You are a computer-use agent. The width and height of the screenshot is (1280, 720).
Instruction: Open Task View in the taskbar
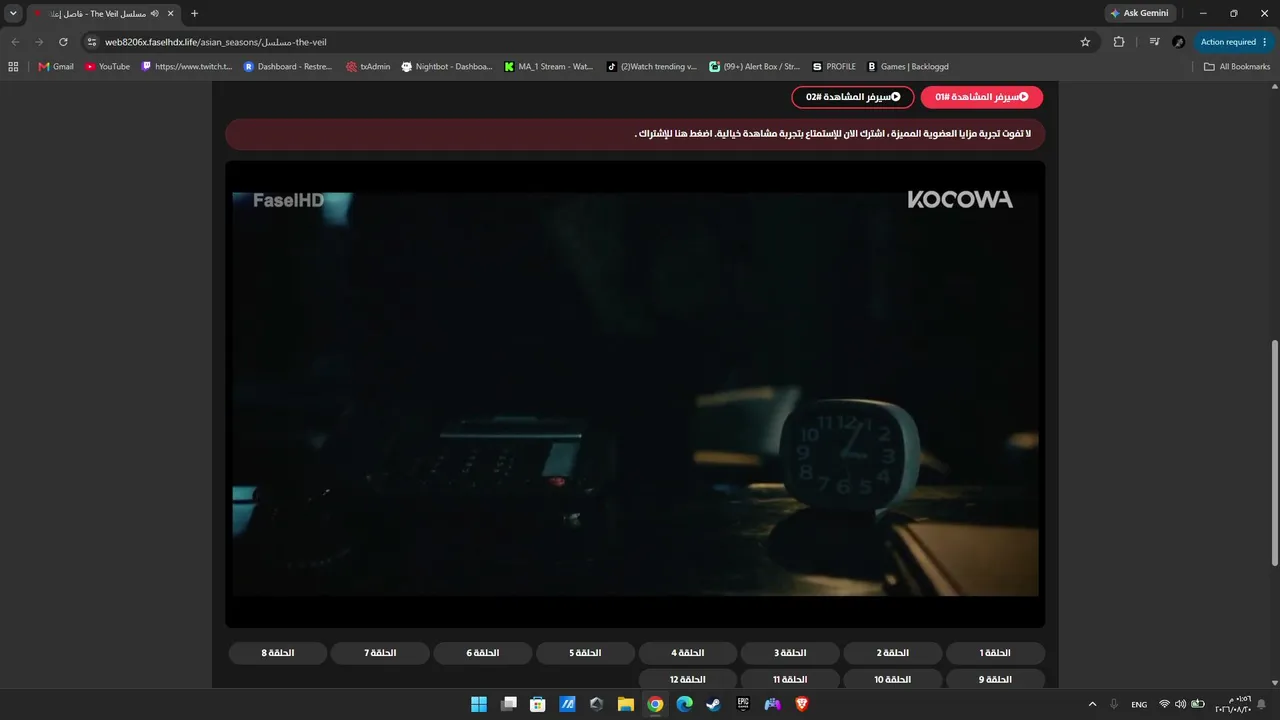click(x=508, y=704)
